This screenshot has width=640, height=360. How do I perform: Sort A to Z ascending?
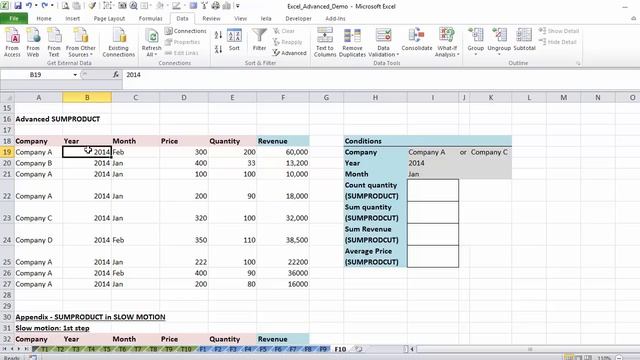(x=218, y=36)
